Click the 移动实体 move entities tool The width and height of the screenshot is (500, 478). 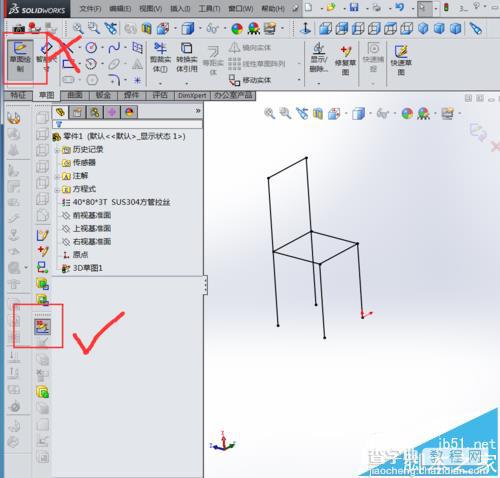coord(250,80)
